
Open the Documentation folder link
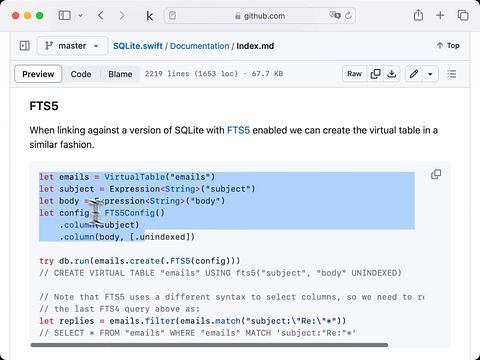coord(199,46)
